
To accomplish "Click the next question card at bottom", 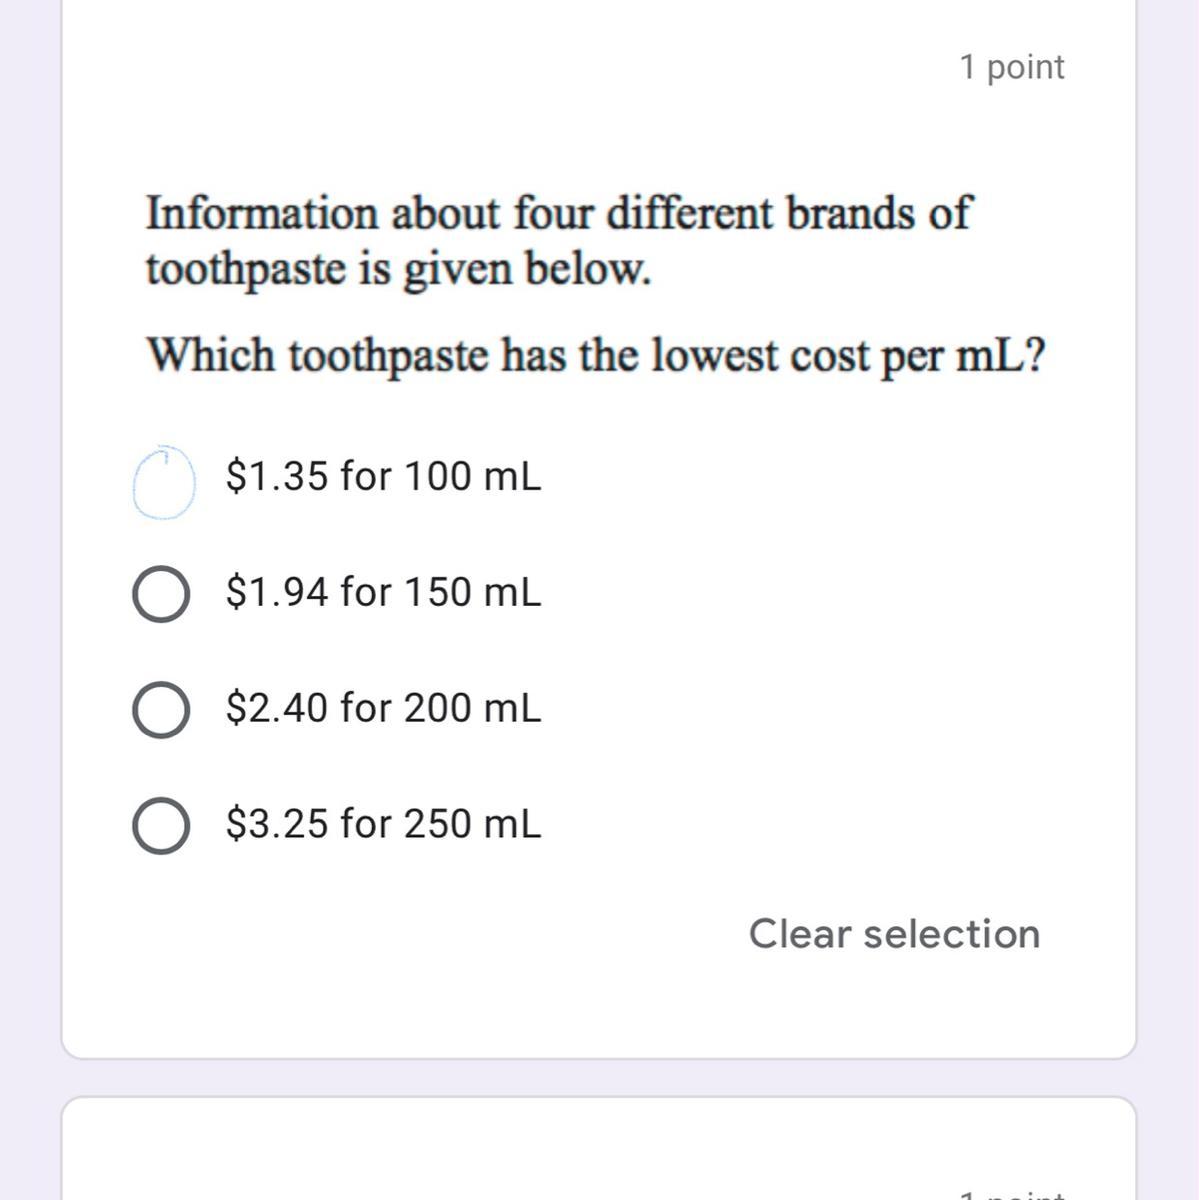I will point(598,1150).
